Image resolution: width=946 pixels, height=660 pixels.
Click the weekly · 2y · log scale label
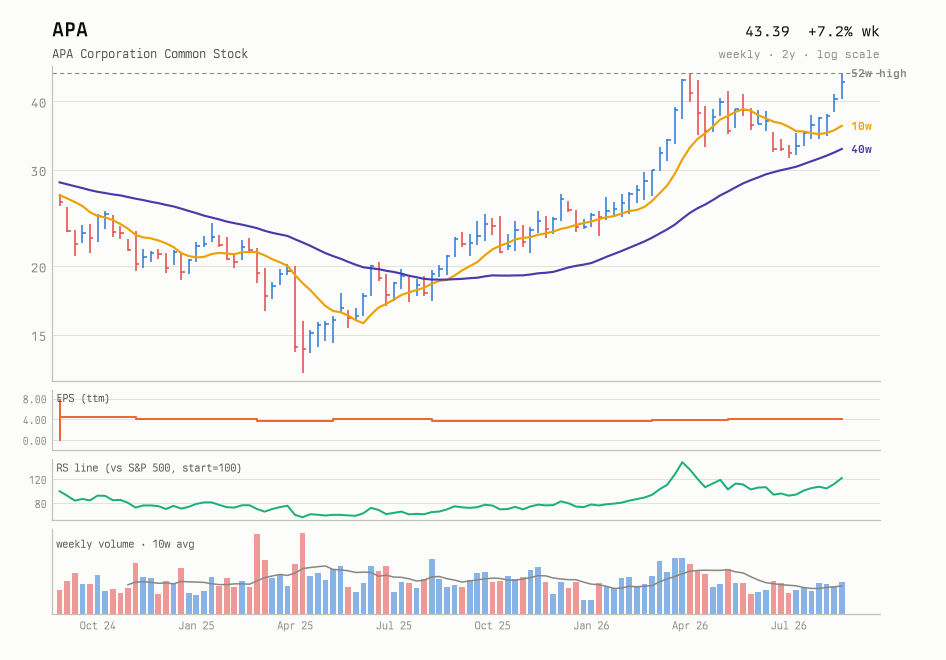pos(799,54)
